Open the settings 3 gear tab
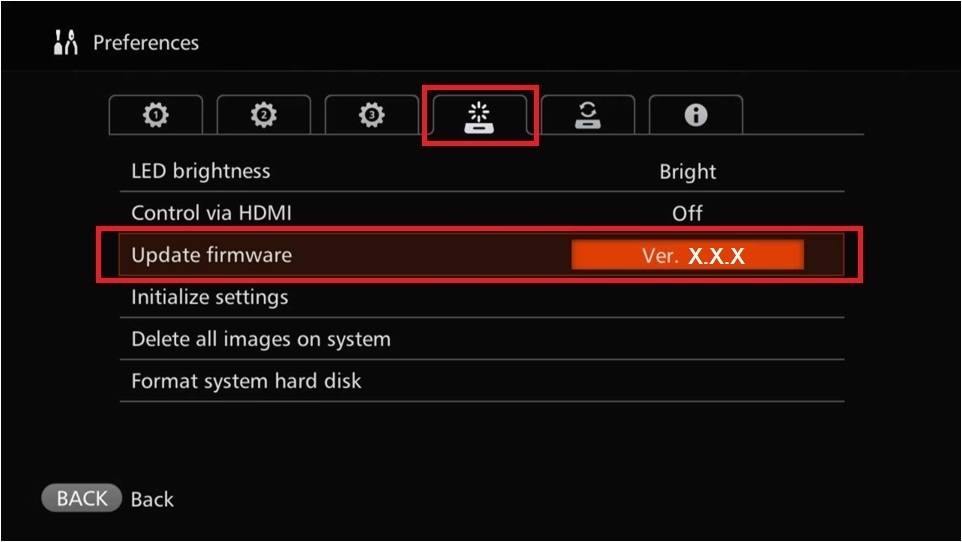The width and height of the screenshot is (962, 542). click(x=372, y=115)
